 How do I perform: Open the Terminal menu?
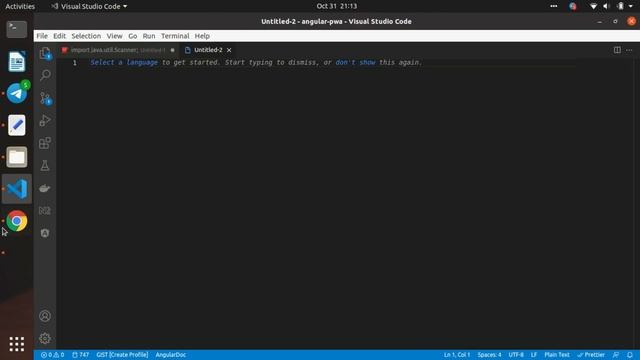click(175, 36)
